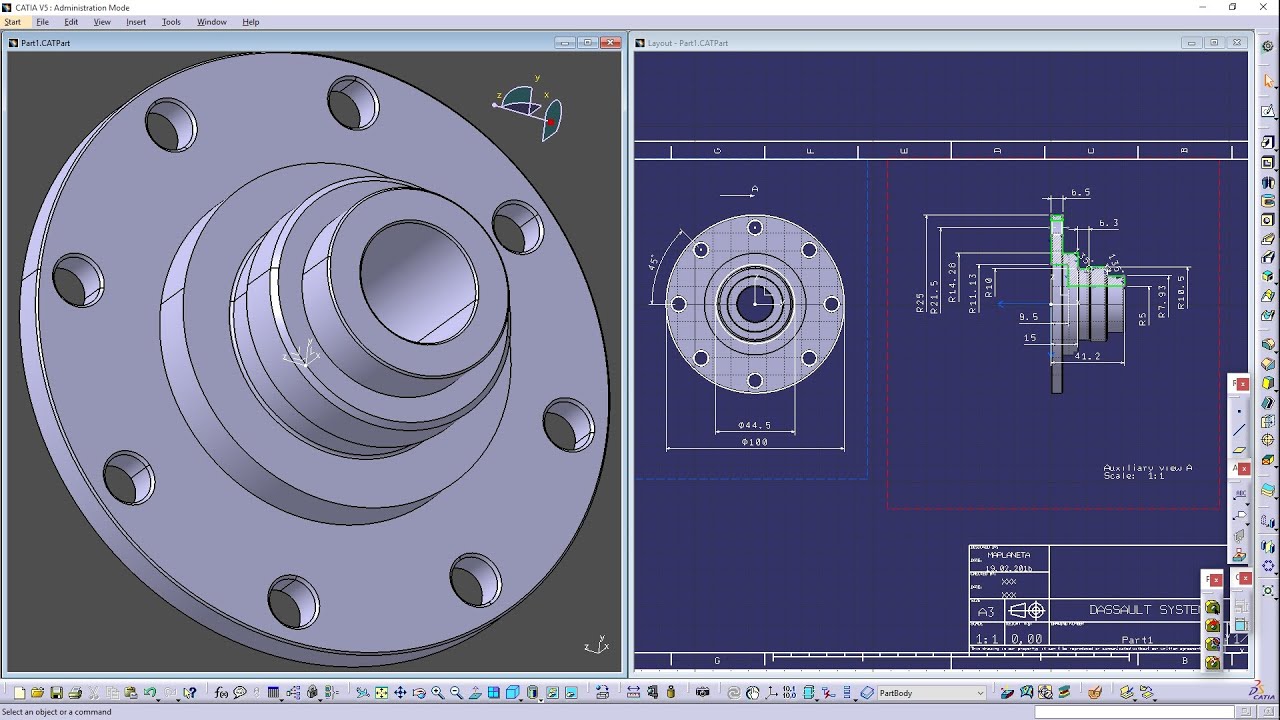Click the Part1 title block text

pos(1137,640)
